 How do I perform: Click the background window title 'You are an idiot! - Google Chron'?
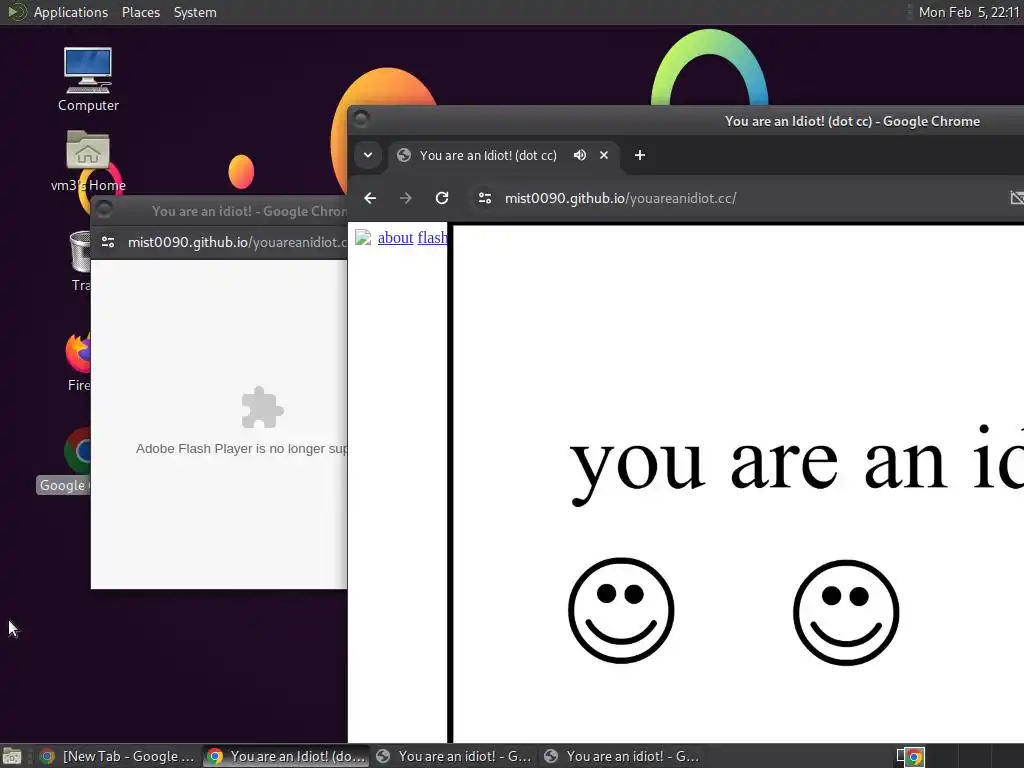click(249, 211)
